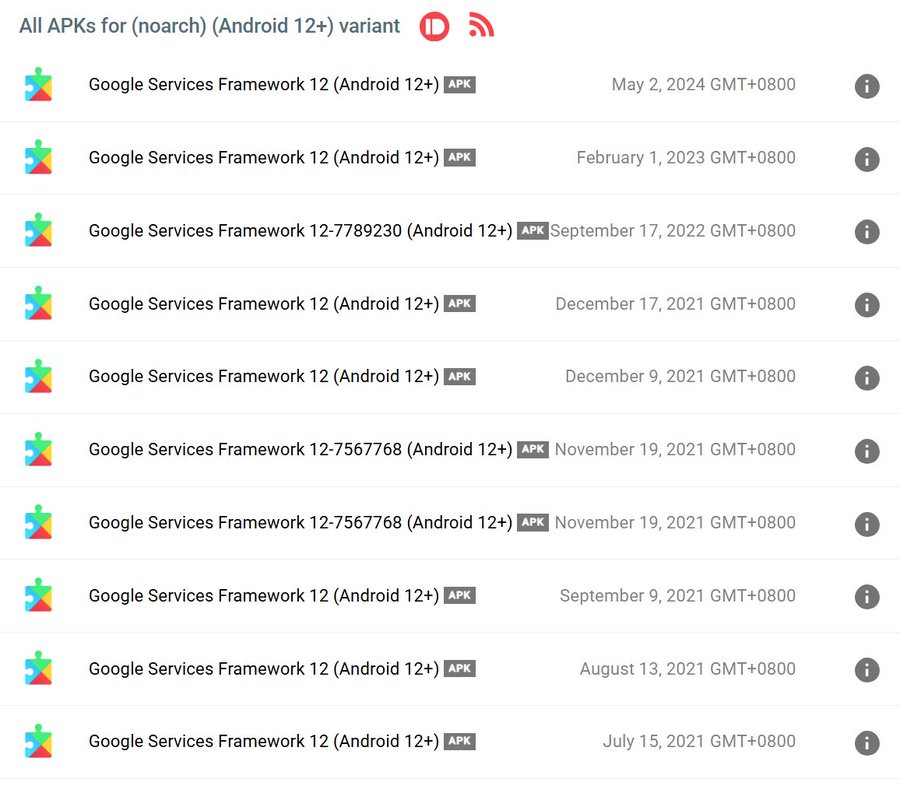Click APK badge on the September 9, 2021 row
The height and width of the screenshot is (786, 900).
coord(460,596)
